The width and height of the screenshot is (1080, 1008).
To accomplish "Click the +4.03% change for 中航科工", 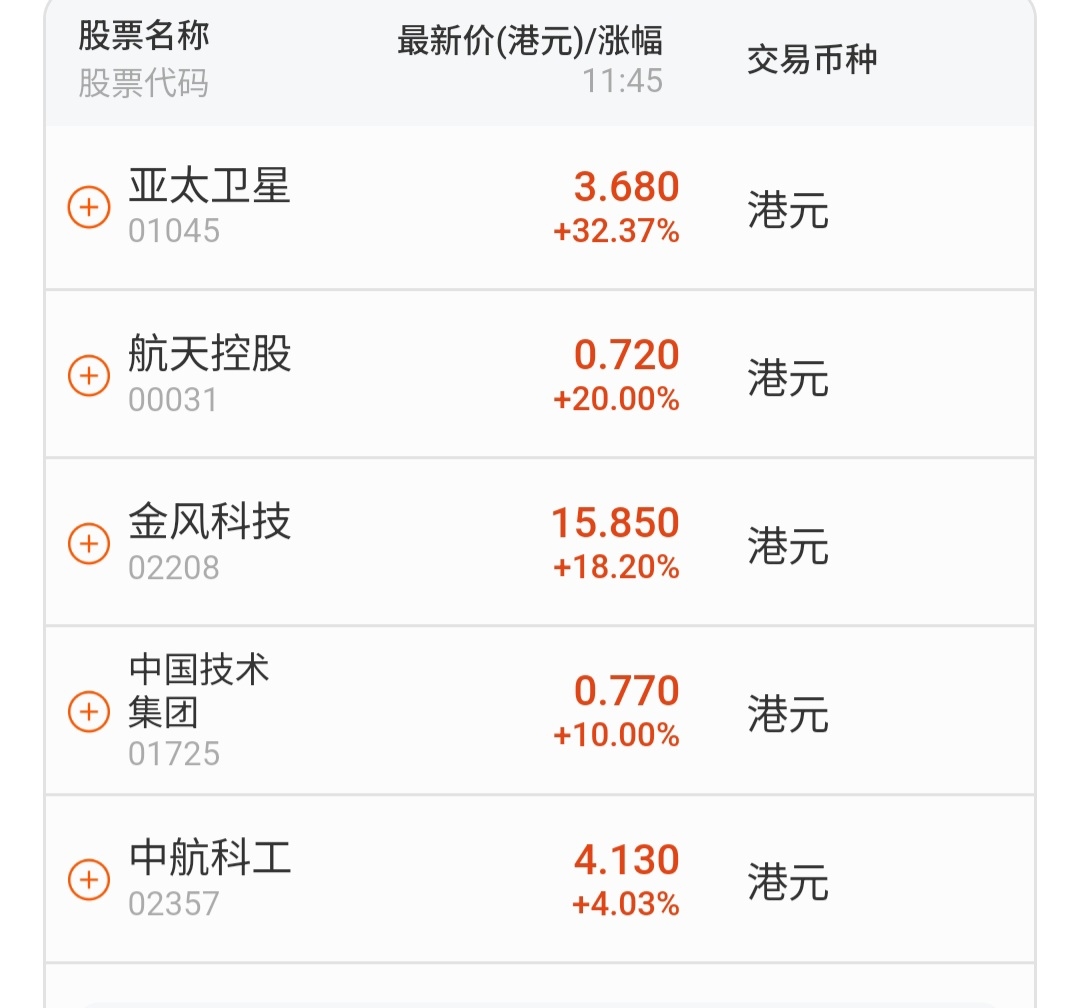I will [625, 904].
